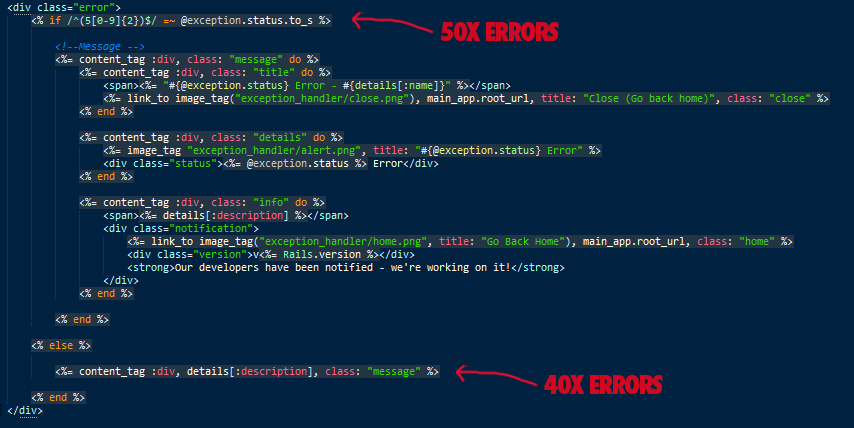Click the else keyword line
The height and width of the screenshot is (428, 854).
coord(61,345)
